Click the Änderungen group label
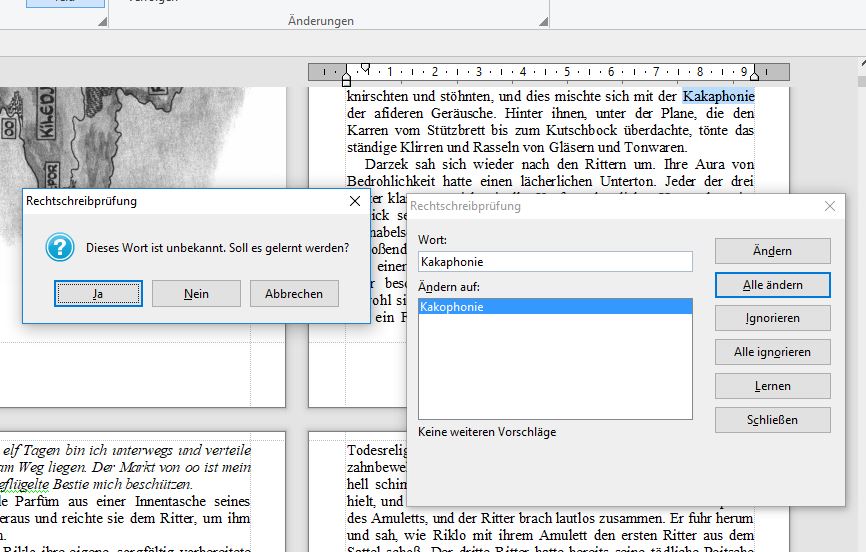This screenshot has width=866, height=552. [x=321, y=21]
